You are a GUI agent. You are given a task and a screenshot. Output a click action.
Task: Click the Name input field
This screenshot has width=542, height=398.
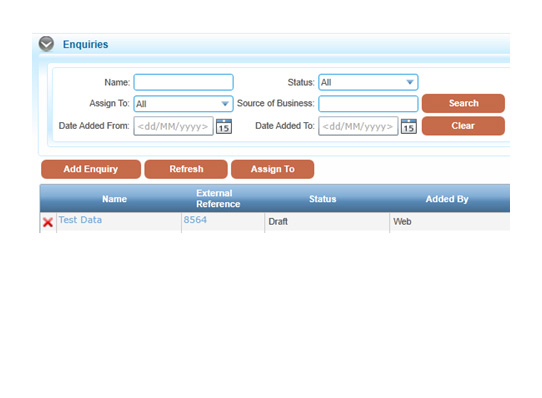[184, 82]
